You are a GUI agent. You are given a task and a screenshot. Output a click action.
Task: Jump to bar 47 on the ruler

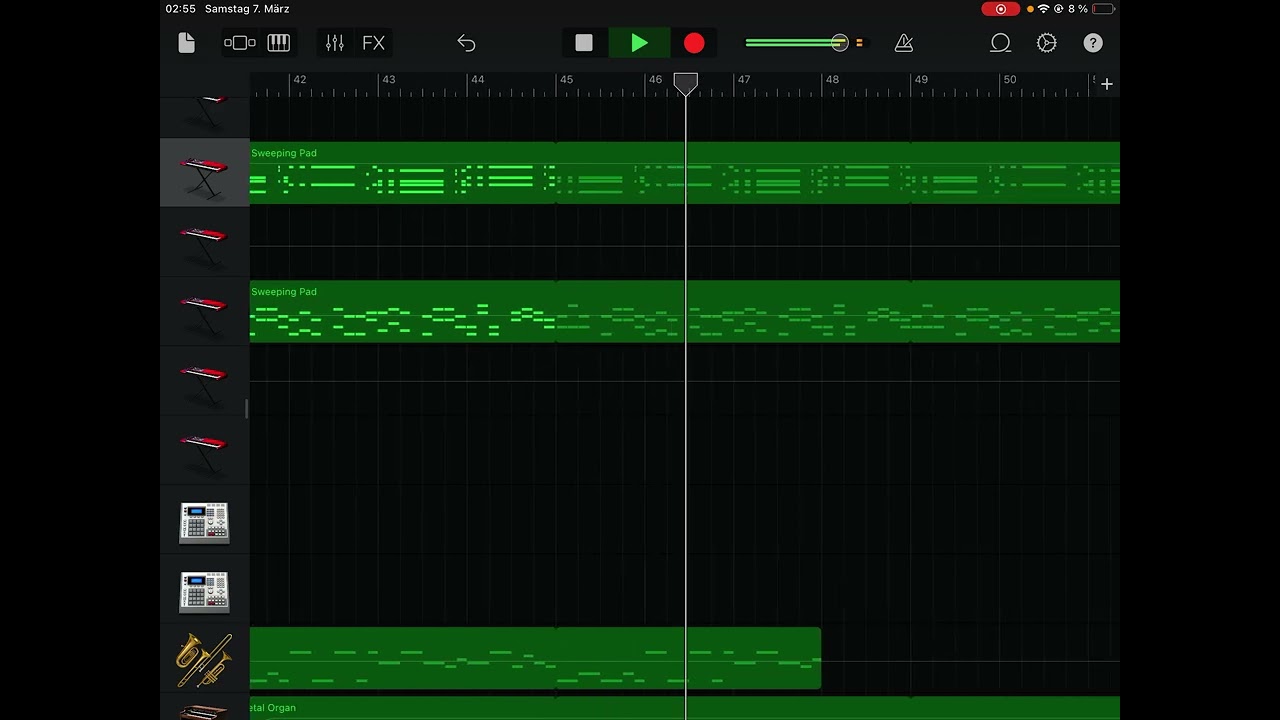744,80
